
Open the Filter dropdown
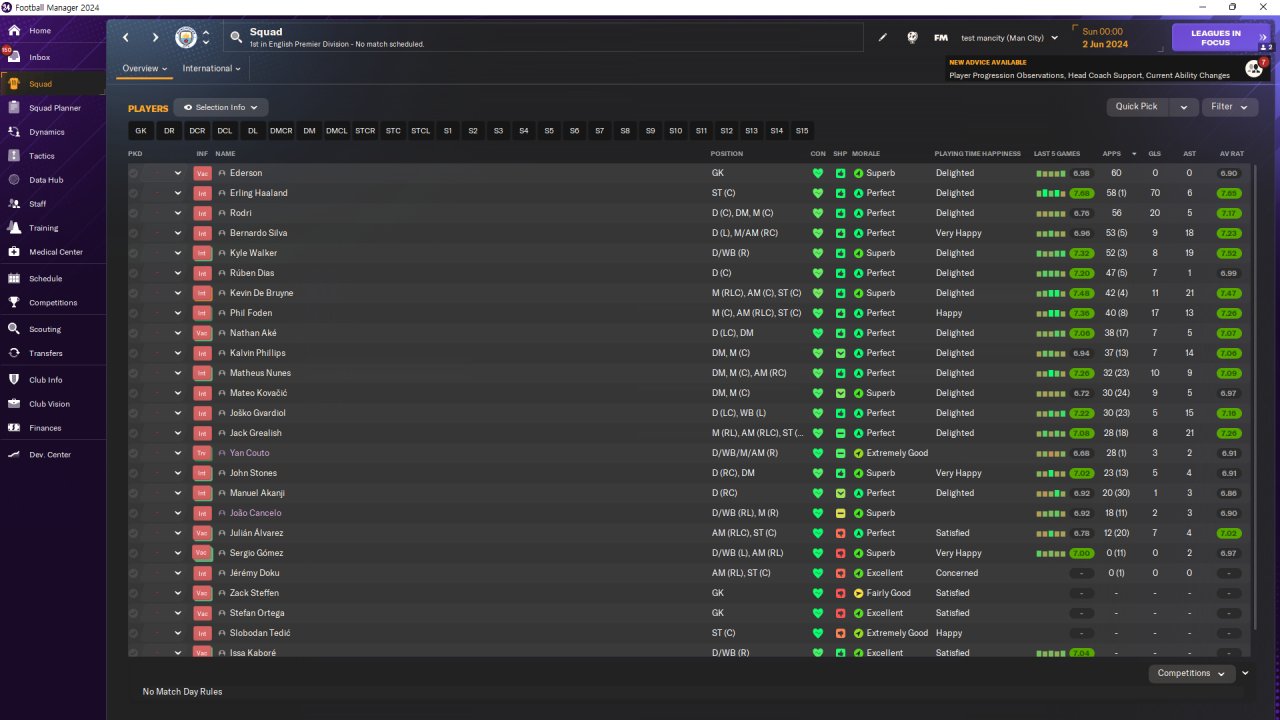(1229, 107)
